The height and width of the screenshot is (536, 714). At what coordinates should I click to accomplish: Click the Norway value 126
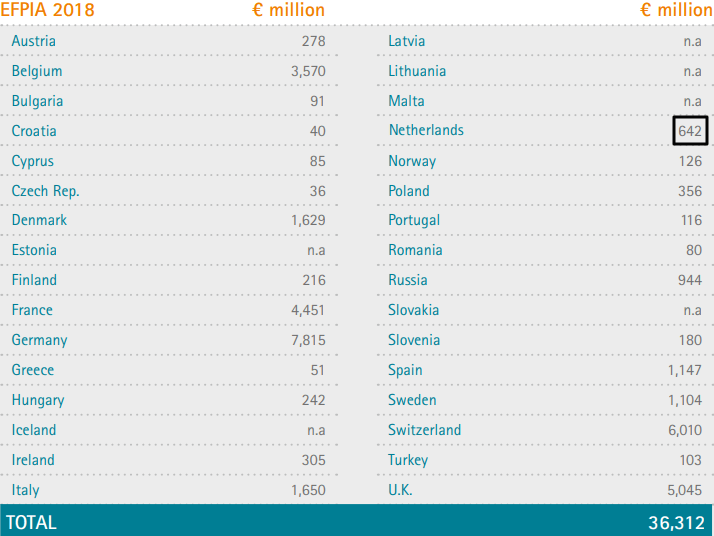point(689,161)
